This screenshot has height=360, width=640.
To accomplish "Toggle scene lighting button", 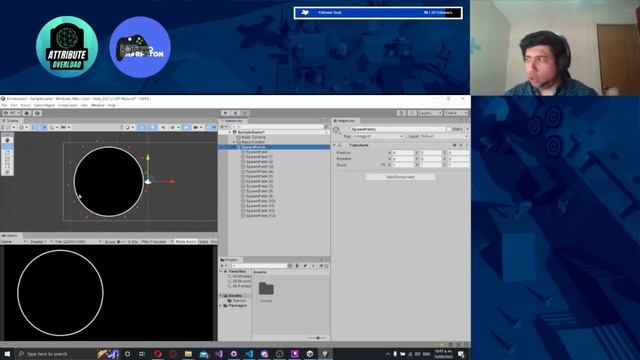I will [x=152, y=127].
